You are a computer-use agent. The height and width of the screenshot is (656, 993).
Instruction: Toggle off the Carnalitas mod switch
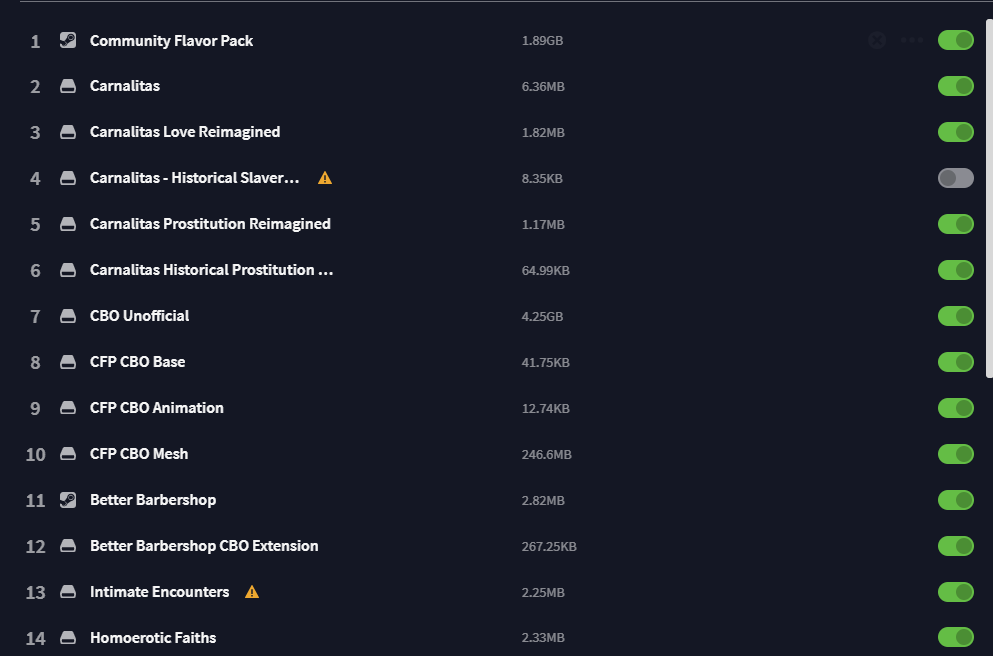pyautogui.click(x=956, y=86)
